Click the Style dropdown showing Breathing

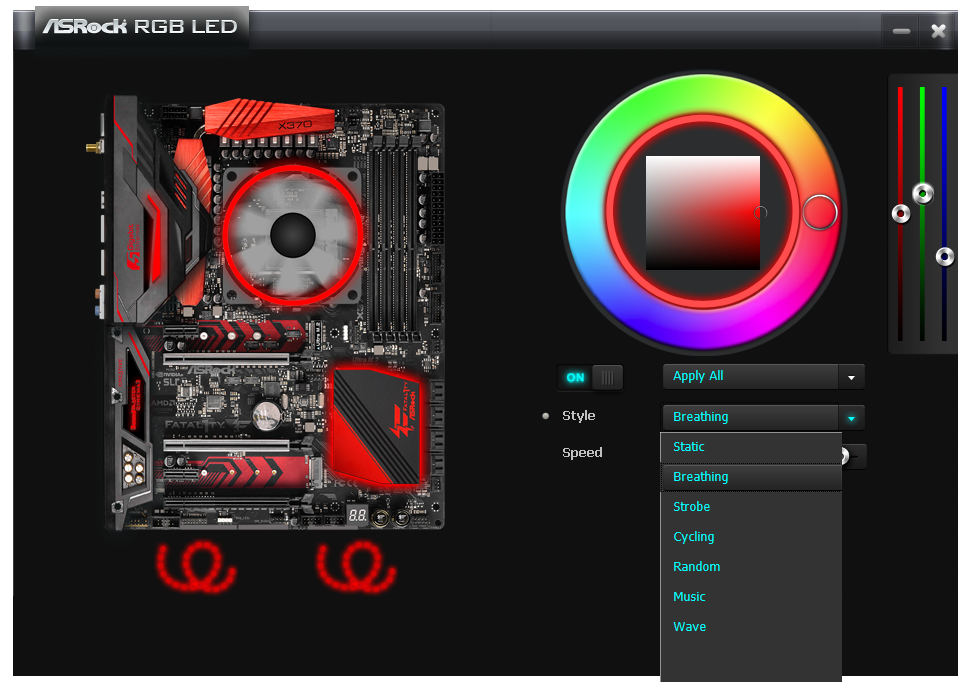763,417
